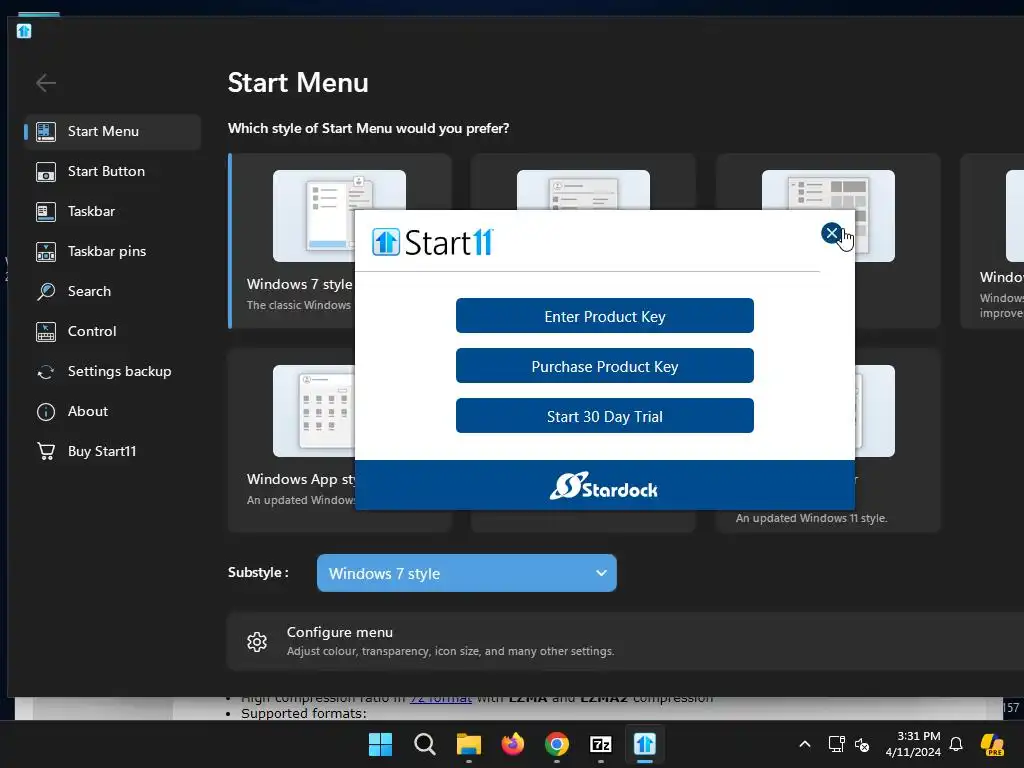Image resolution: width=1024 pixels, height=768 pixels.
Task: Open the Start Menu settings page
Action: tap(113, 131)
